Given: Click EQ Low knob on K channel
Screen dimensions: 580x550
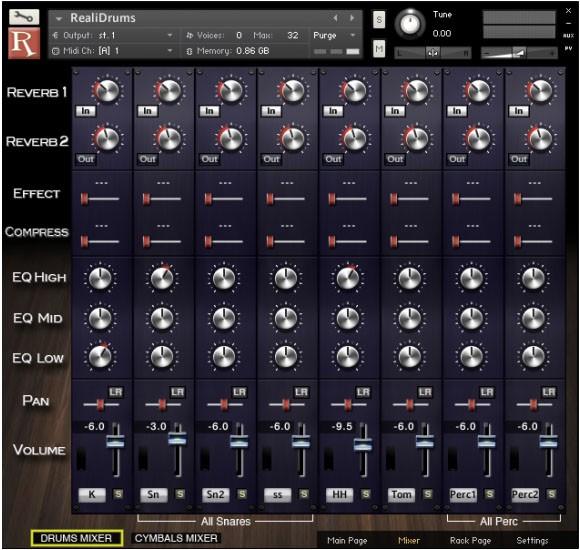Looking at the screenshot, I should click(100, 357).
